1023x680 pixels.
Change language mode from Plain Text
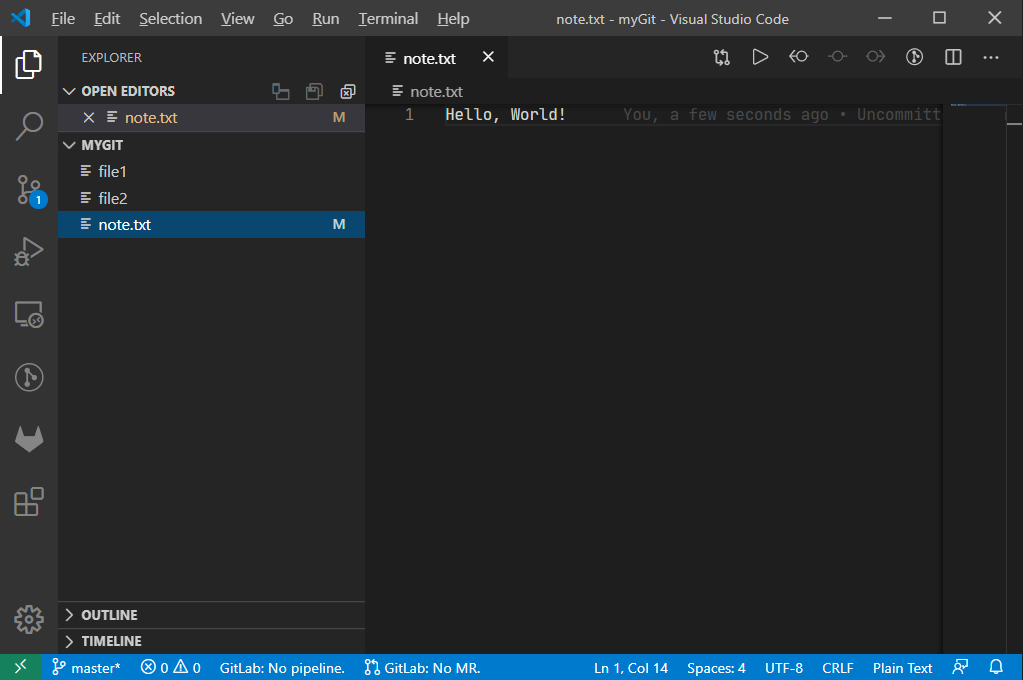tap(902, 668)
